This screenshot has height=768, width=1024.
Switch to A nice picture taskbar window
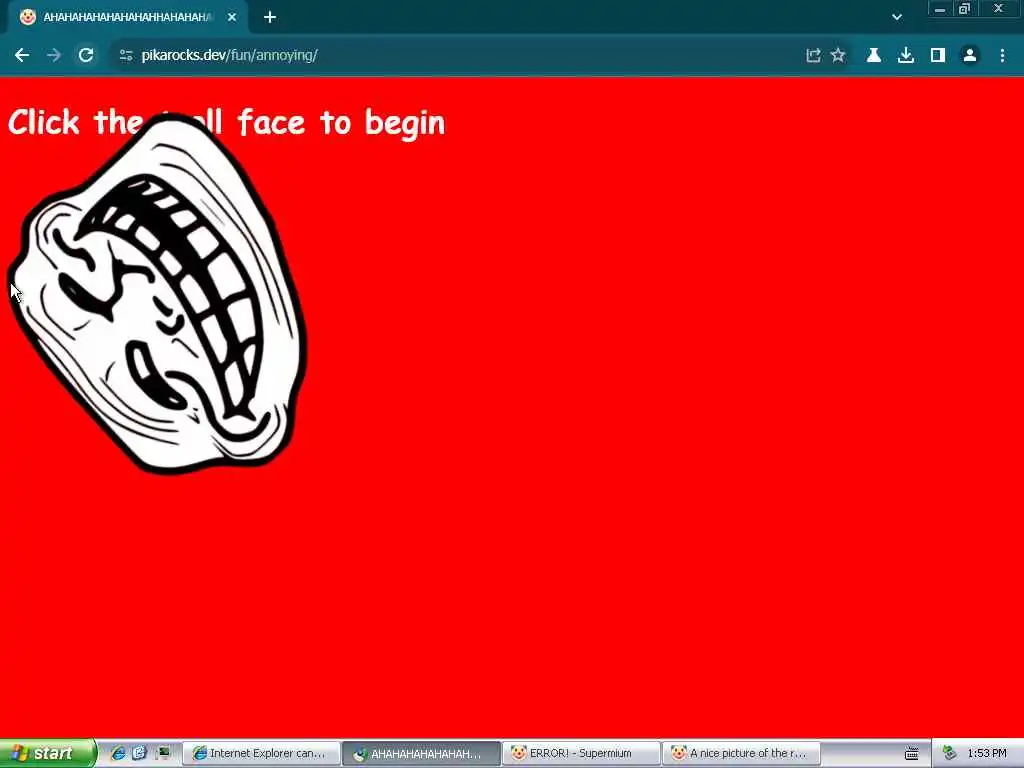click(741, 754)
